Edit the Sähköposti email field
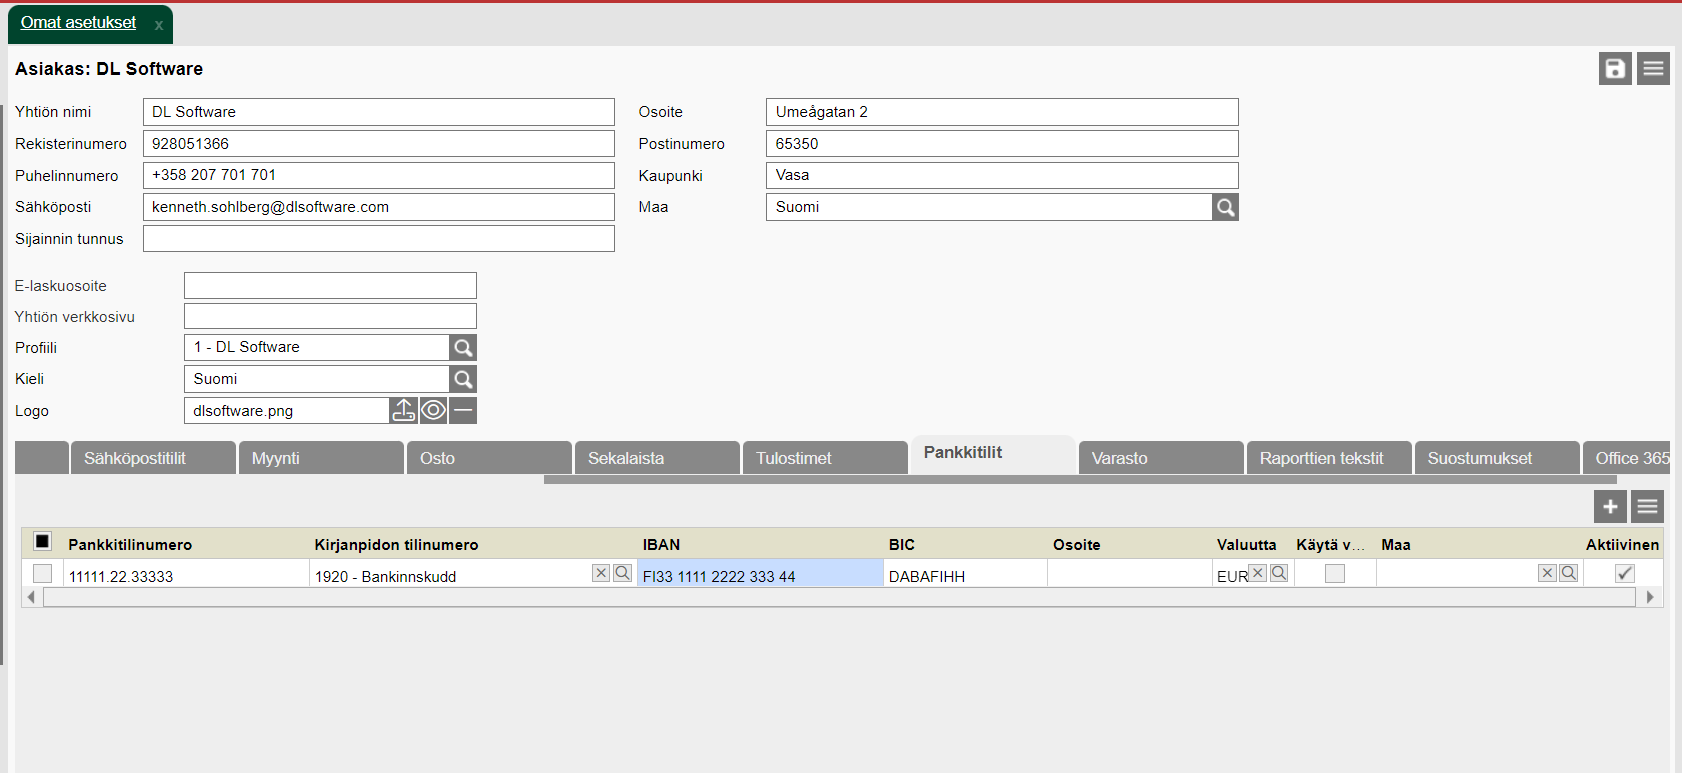 click(x=379, y=207)
